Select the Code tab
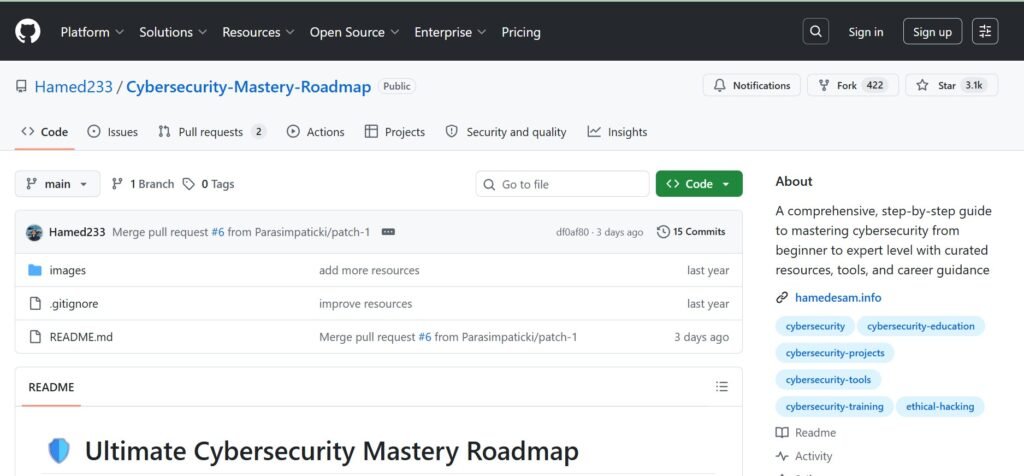The width and height of the screenshot is (1024, 476). (44, 132)
